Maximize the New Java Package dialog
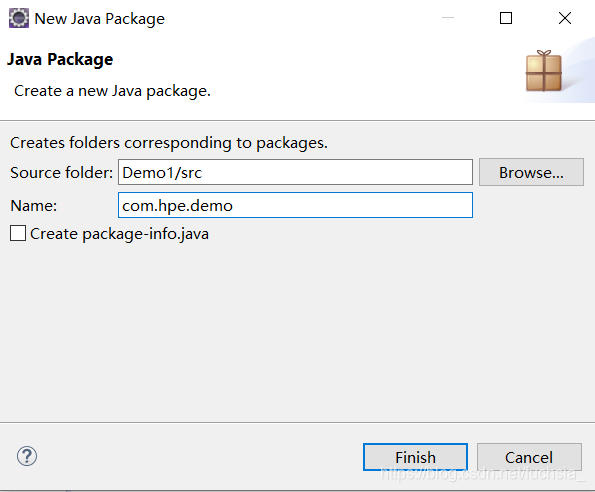 point(506,18)
